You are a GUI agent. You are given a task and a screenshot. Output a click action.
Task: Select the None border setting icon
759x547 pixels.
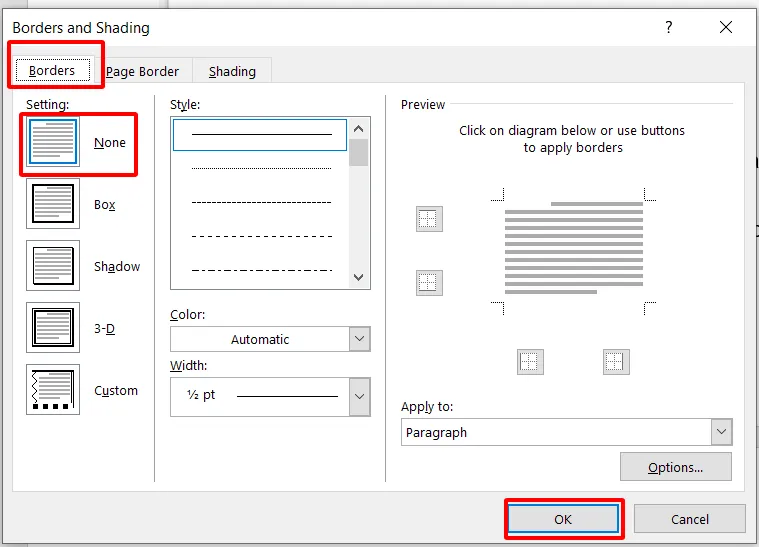tap(53, 142)
